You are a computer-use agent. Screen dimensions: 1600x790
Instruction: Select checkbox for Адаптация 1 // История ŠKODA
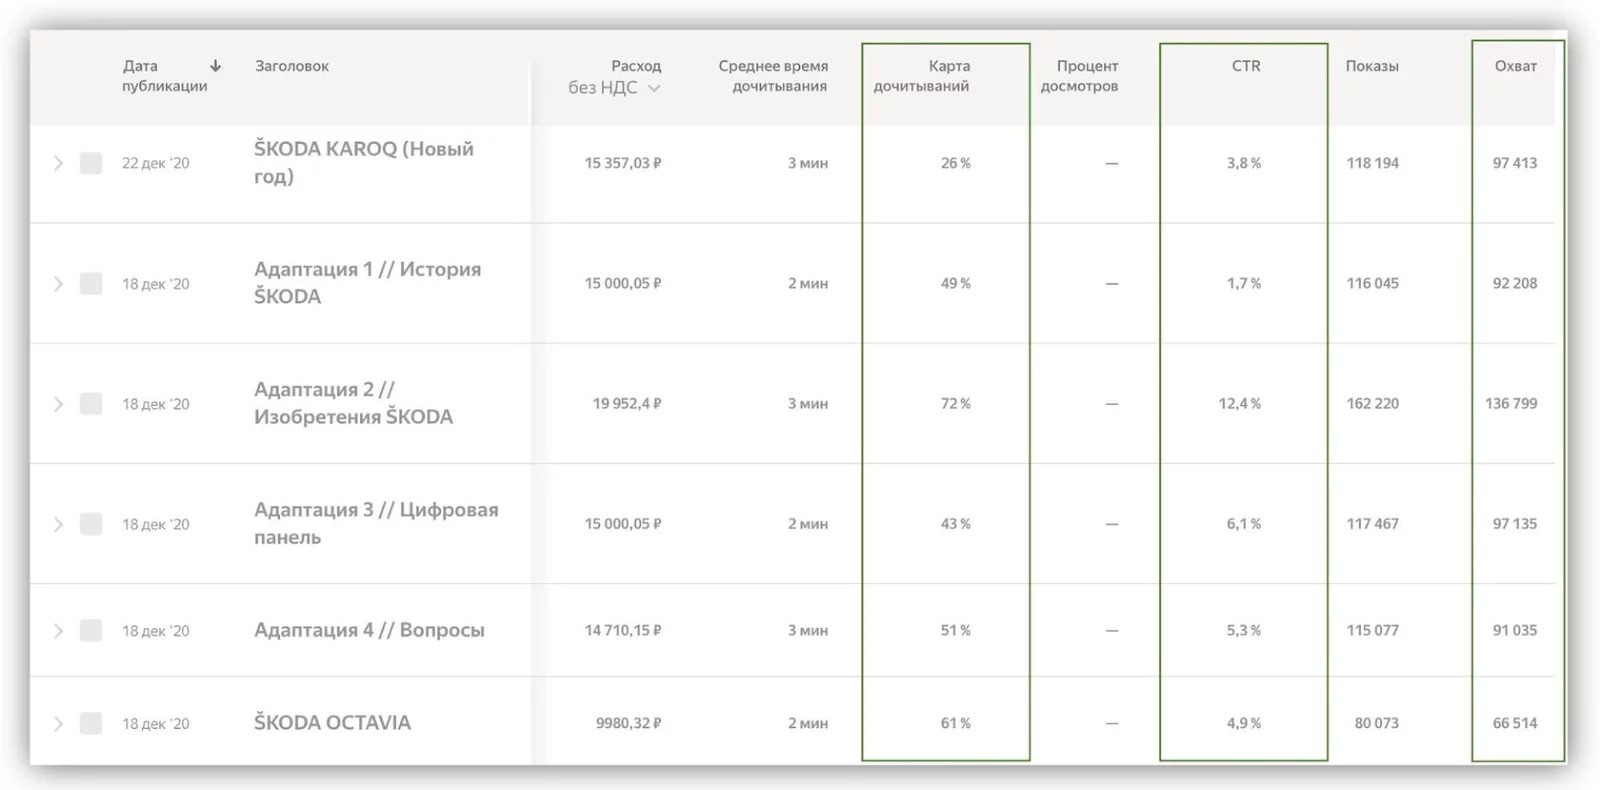pos(91,284)
